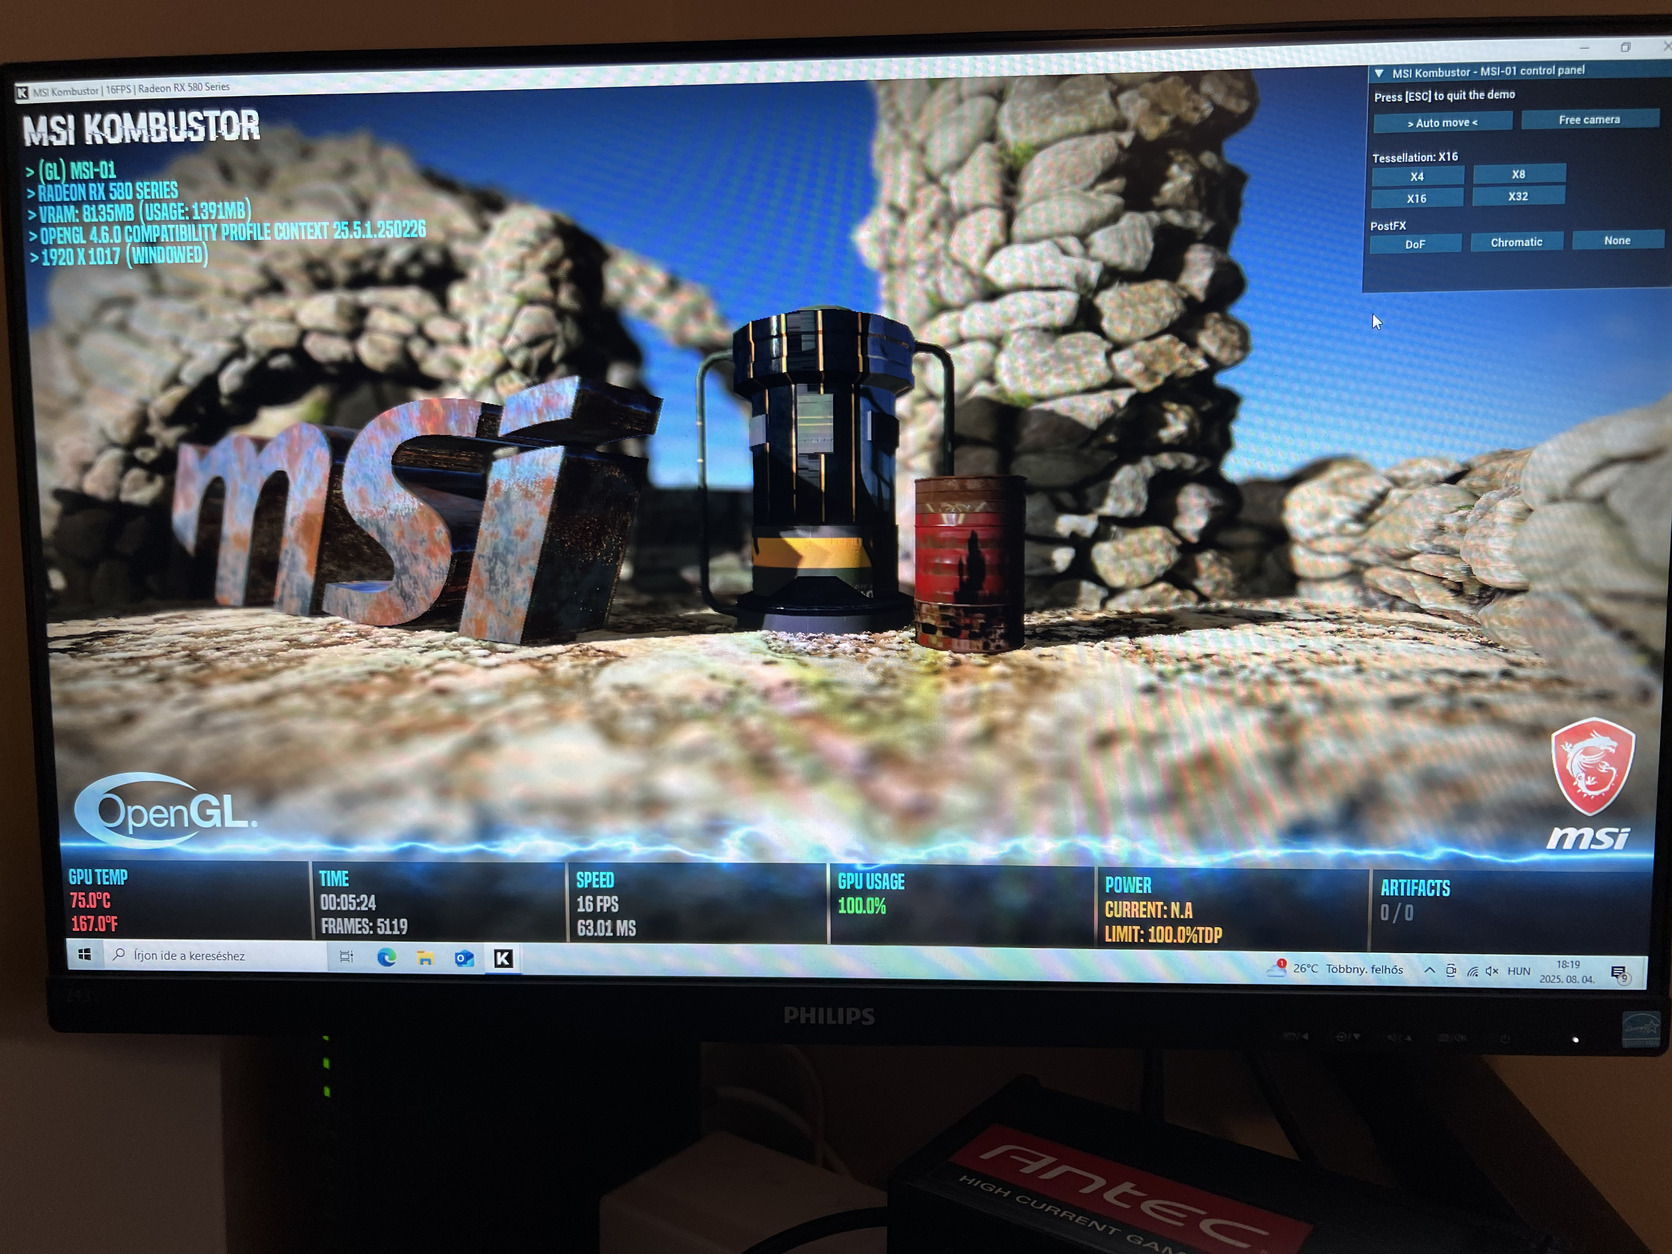Click the '16 FPS' speed readout
Viewport: 1672px width, 1254px height.
[597, 904]
